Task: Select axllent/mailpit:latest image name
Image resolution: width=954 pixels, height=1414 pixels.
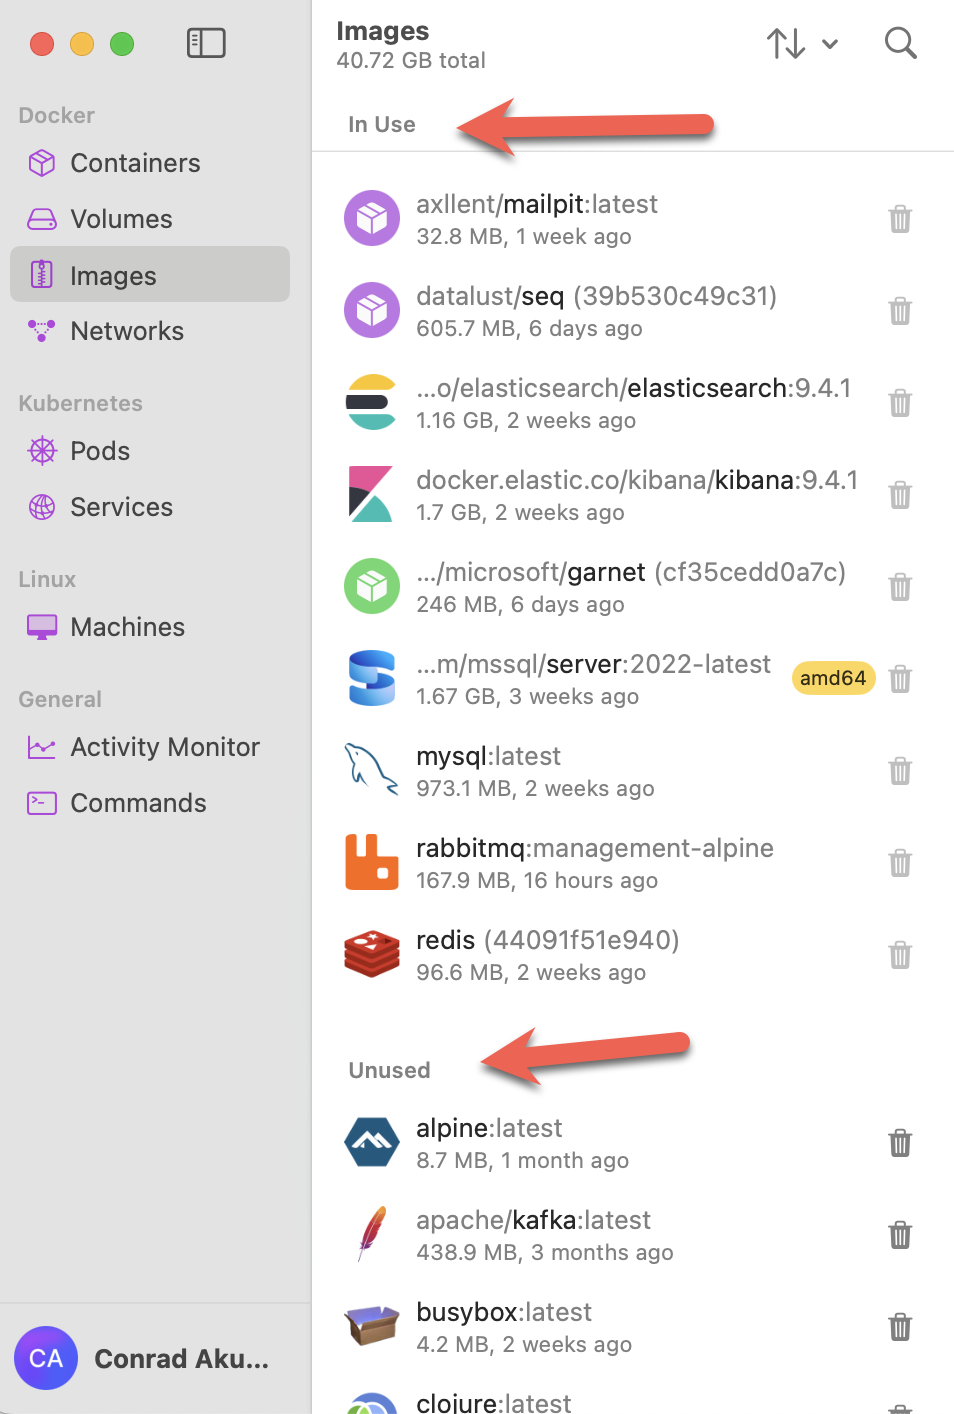Action: 537,204
